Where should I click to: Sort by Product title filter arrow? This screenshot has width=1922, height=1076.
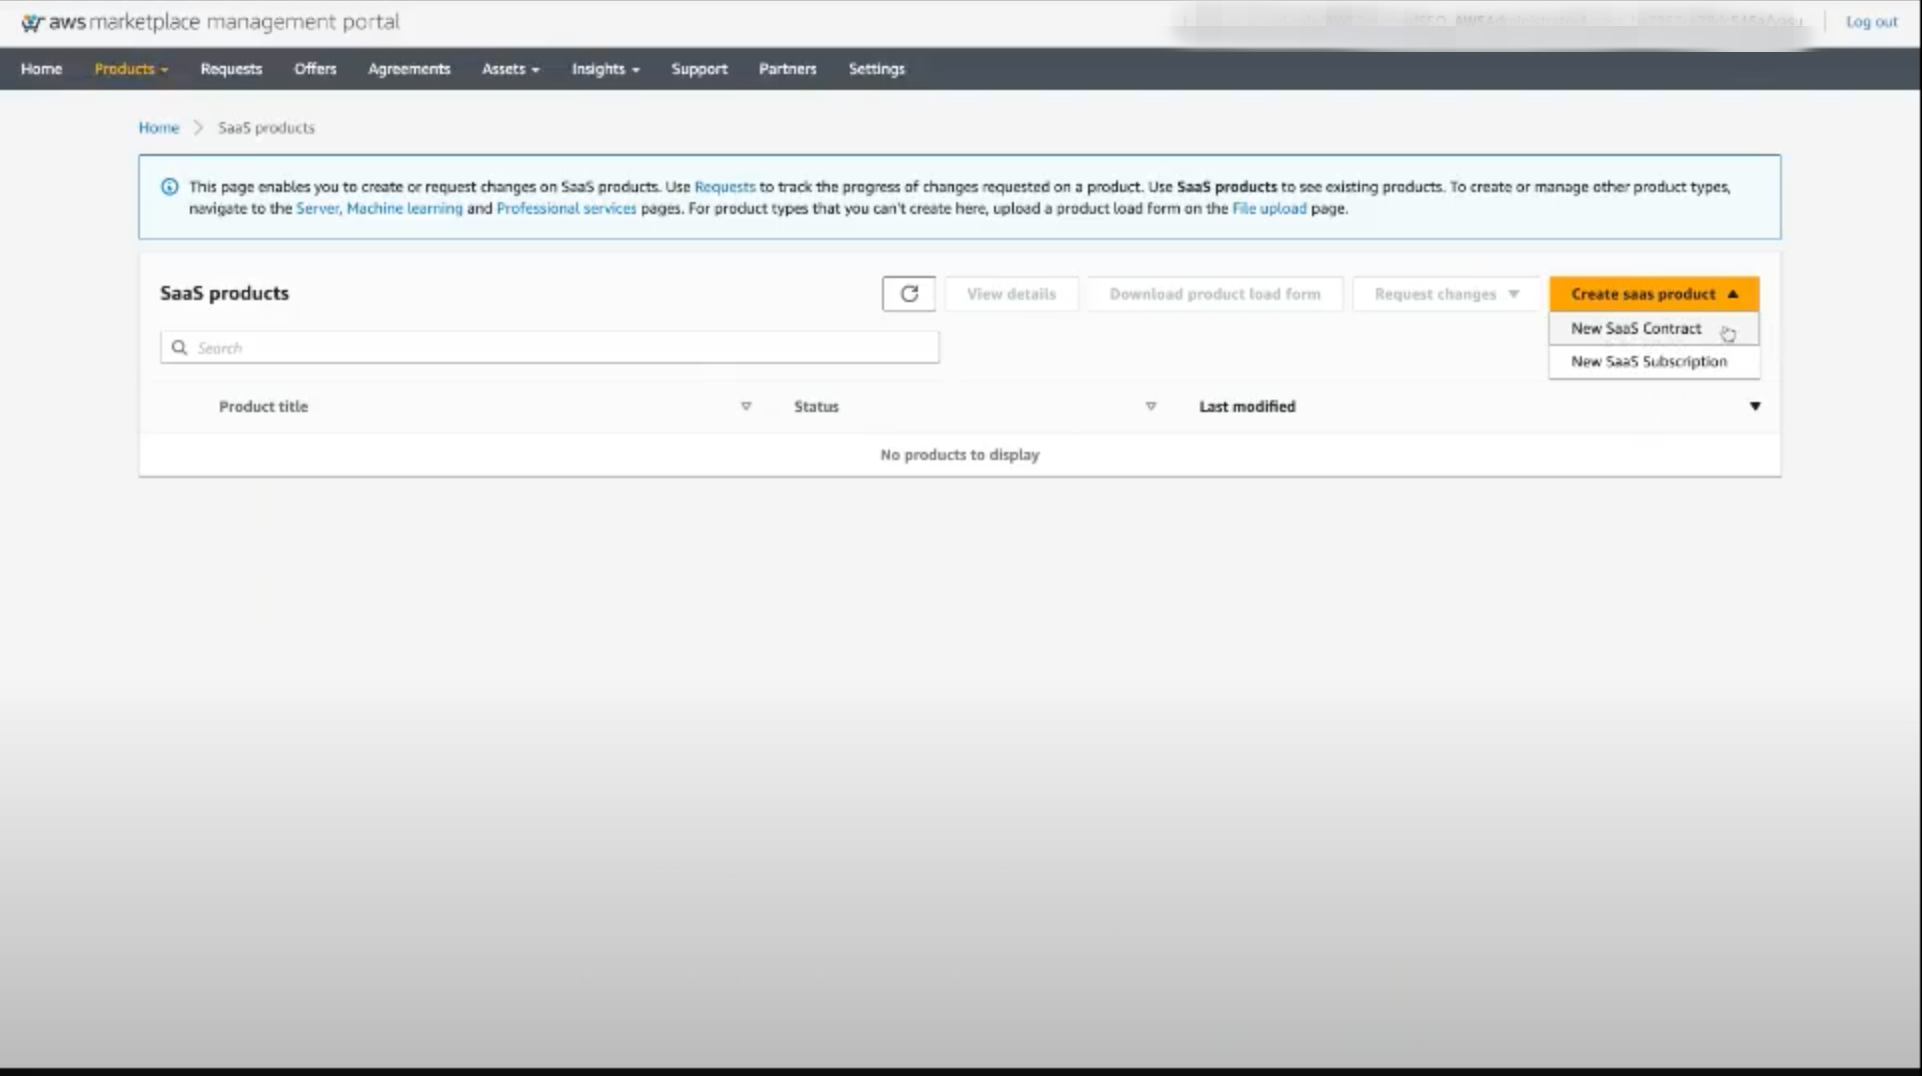[x=746, y=406]
